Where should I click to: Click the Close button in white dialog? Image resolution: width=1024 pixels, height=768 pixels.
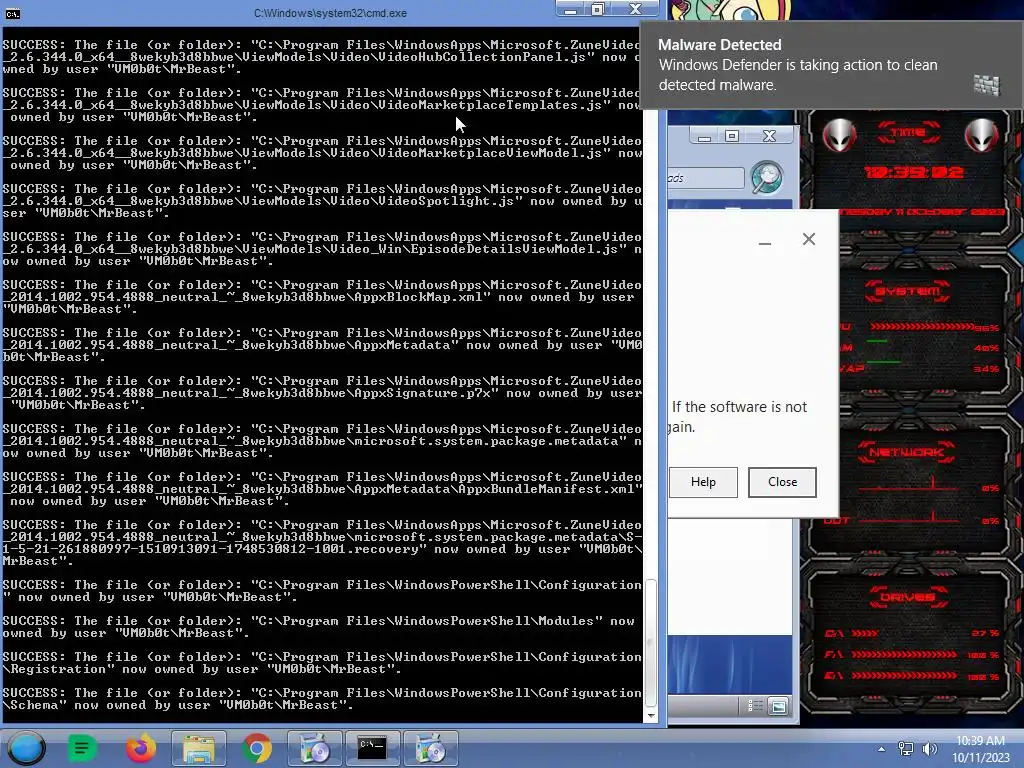pos(782,482)
